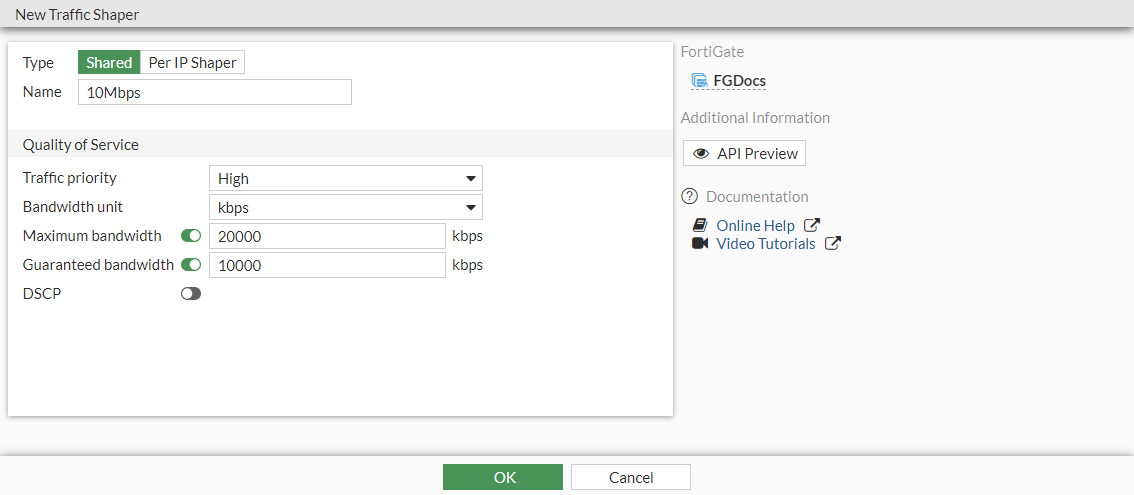
Task: Enable the DSCP toggle
Action: [x=191, y=294]
